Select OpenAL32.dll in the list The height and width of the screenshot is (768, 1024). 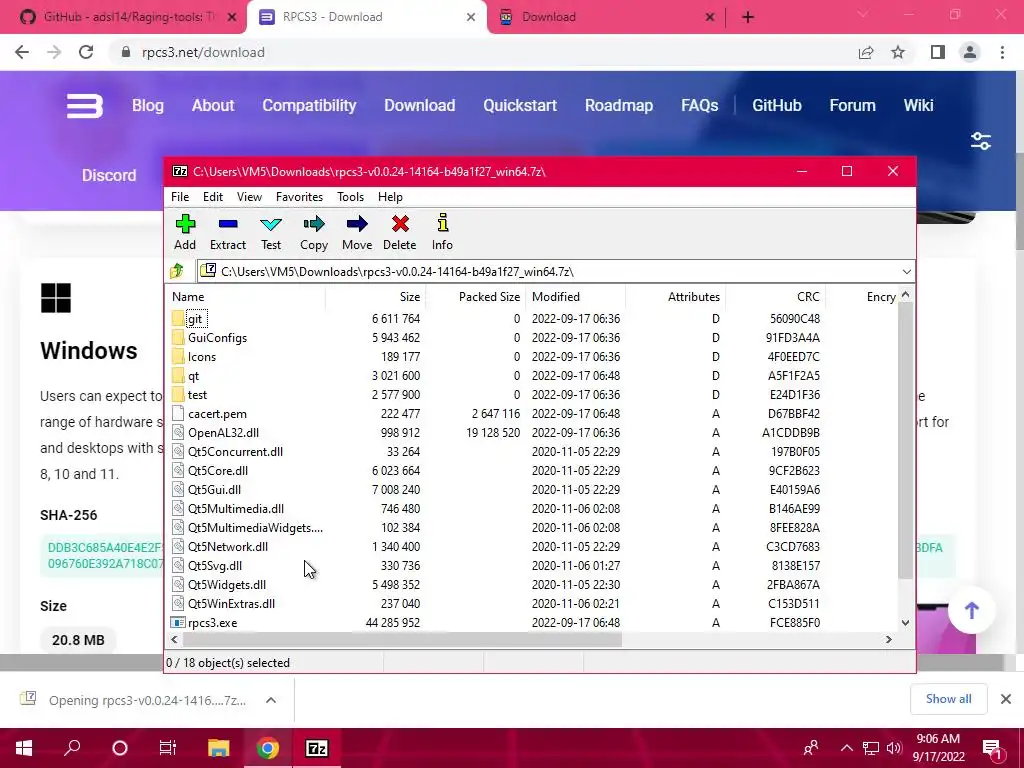(223, 432)
